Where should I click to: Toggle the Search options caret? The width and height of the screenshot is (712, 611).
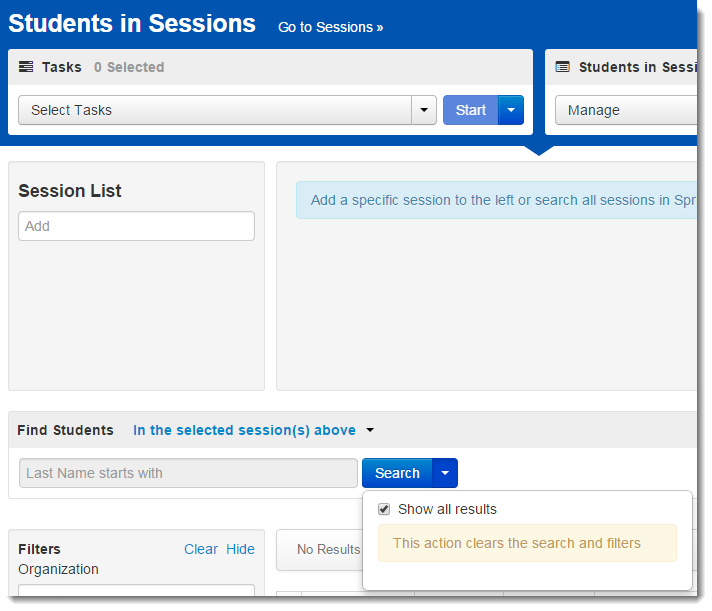(445, 473)
